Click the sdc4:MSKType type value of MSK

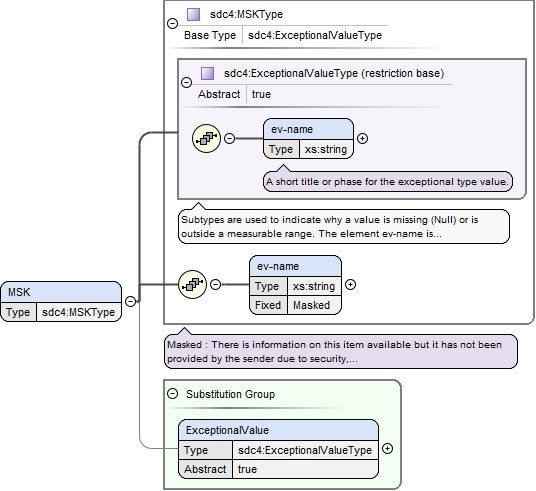tap(79, 312)
